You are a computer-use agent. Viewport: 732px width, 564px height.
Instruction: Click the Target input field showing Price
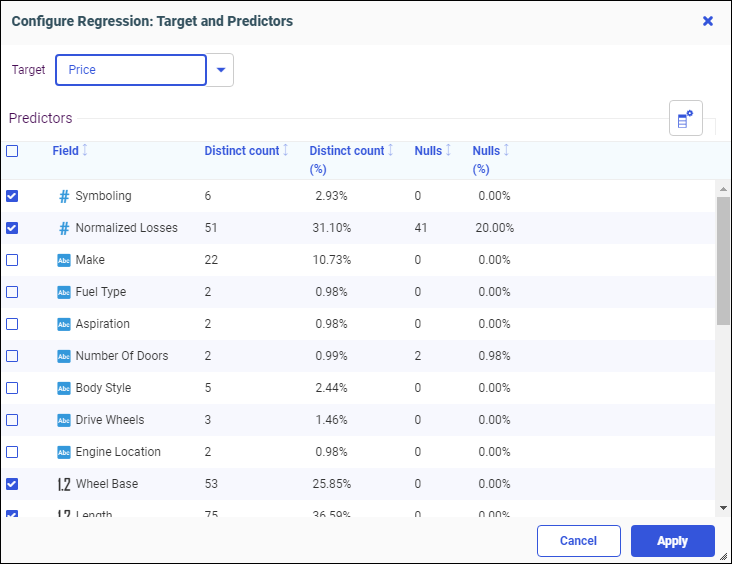click(x=130, y=70)
